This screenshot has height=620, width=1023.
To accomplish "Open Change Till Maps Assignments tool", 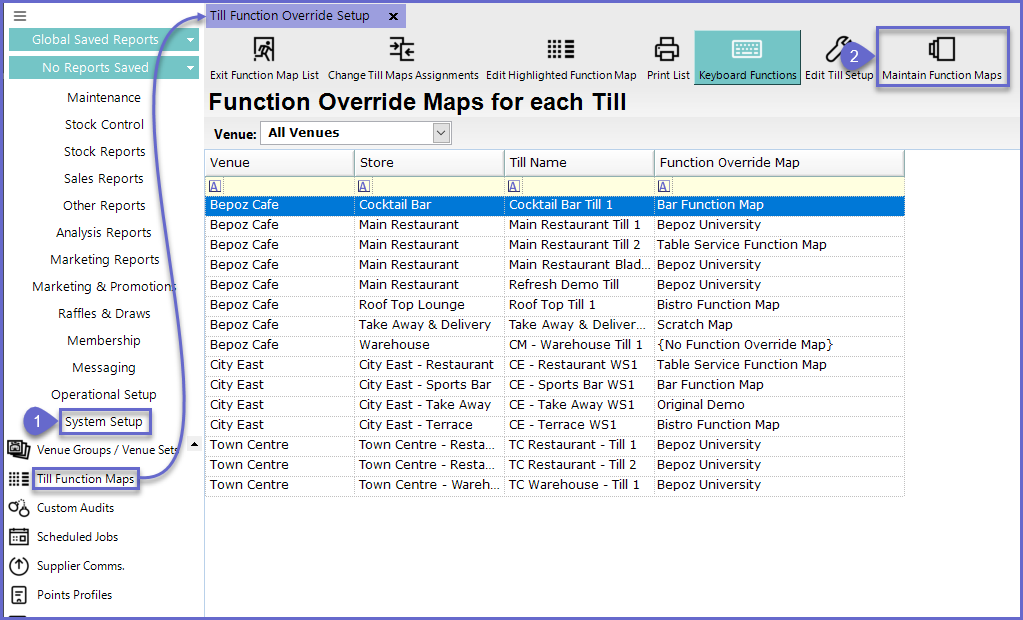I will [402, 50].
